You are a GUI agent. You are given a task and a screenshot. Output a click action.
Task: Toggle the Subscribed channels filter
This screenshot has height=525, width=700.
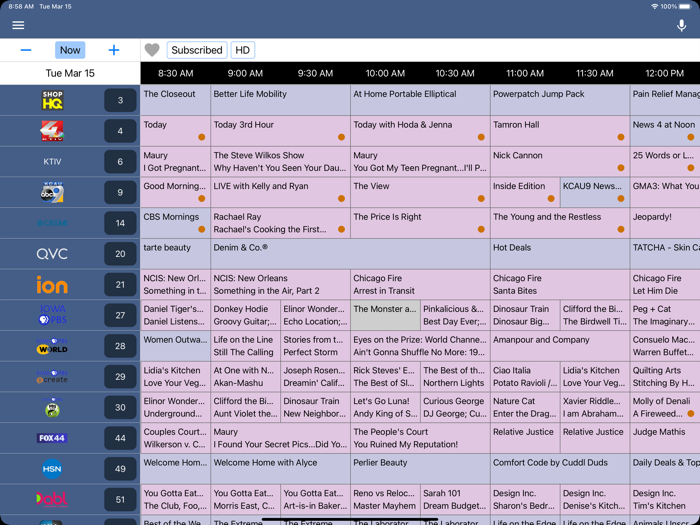click(x=197, y=50)
